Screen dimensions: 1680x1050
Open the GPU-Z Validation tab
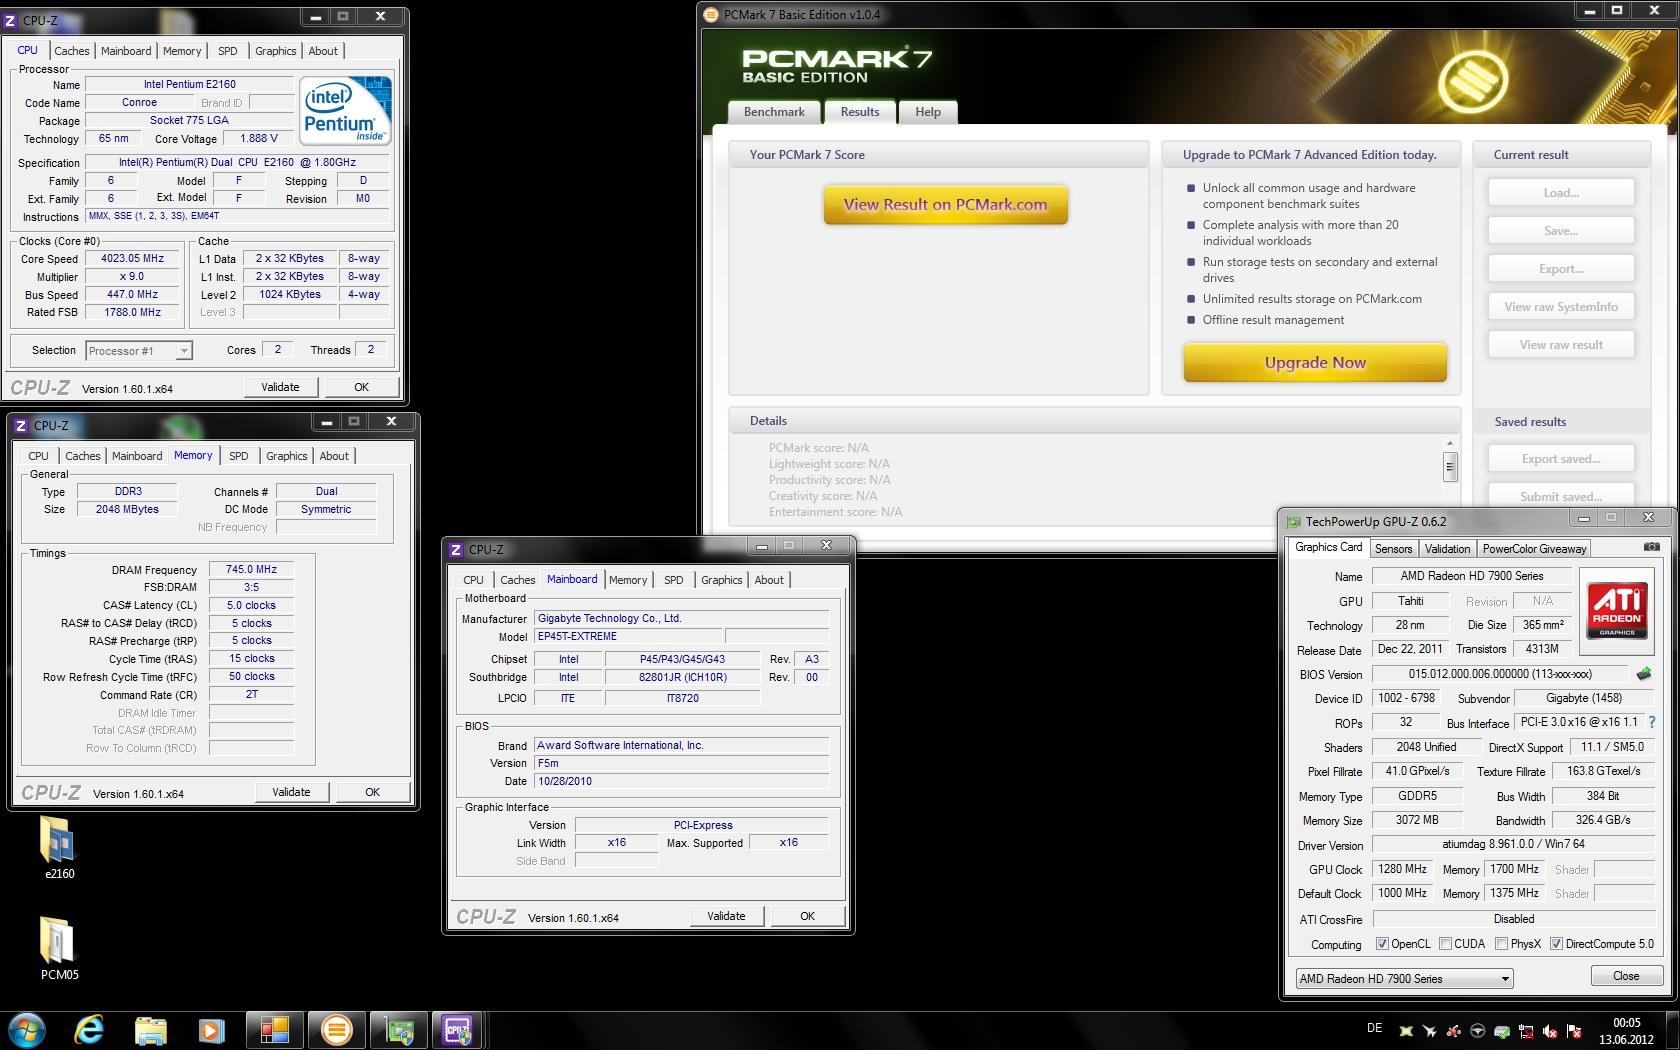[1447, 548]
